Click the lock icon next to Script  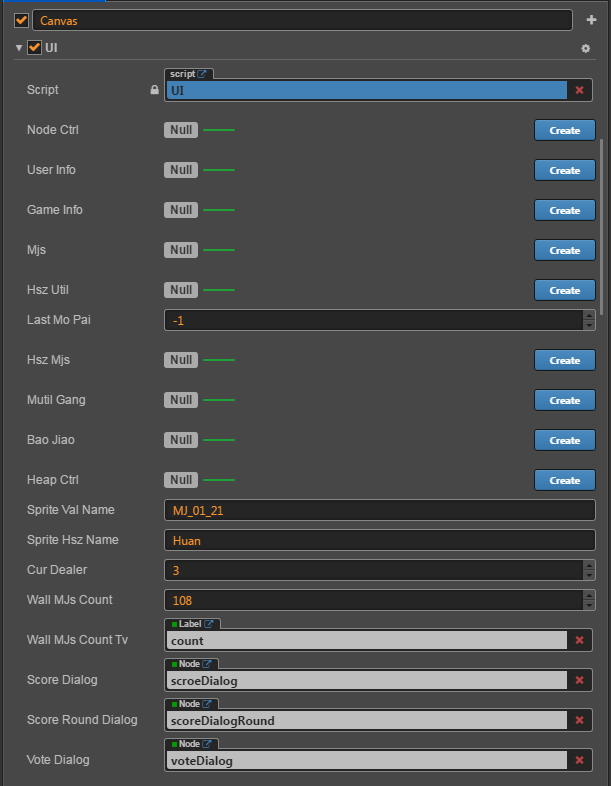tap(154, 90)
